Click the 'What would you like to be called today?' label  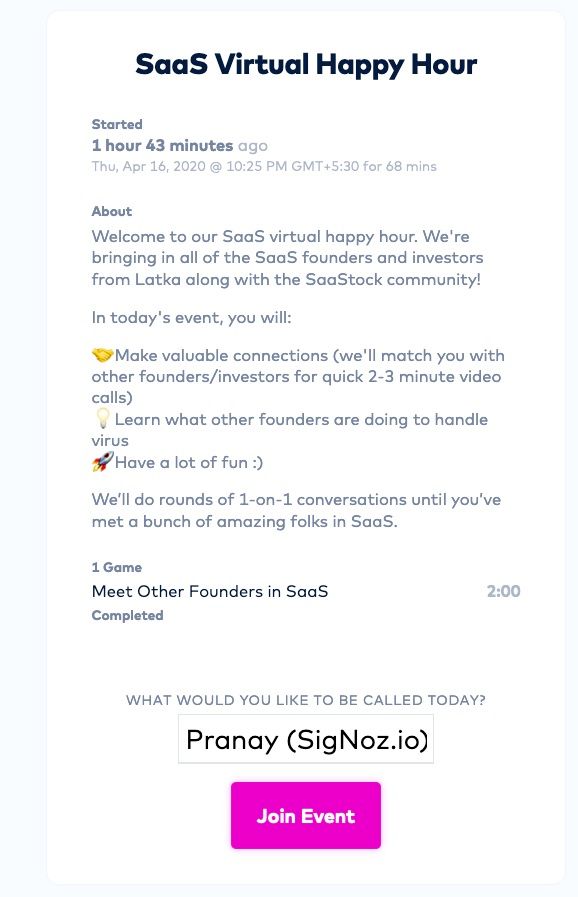306,700
